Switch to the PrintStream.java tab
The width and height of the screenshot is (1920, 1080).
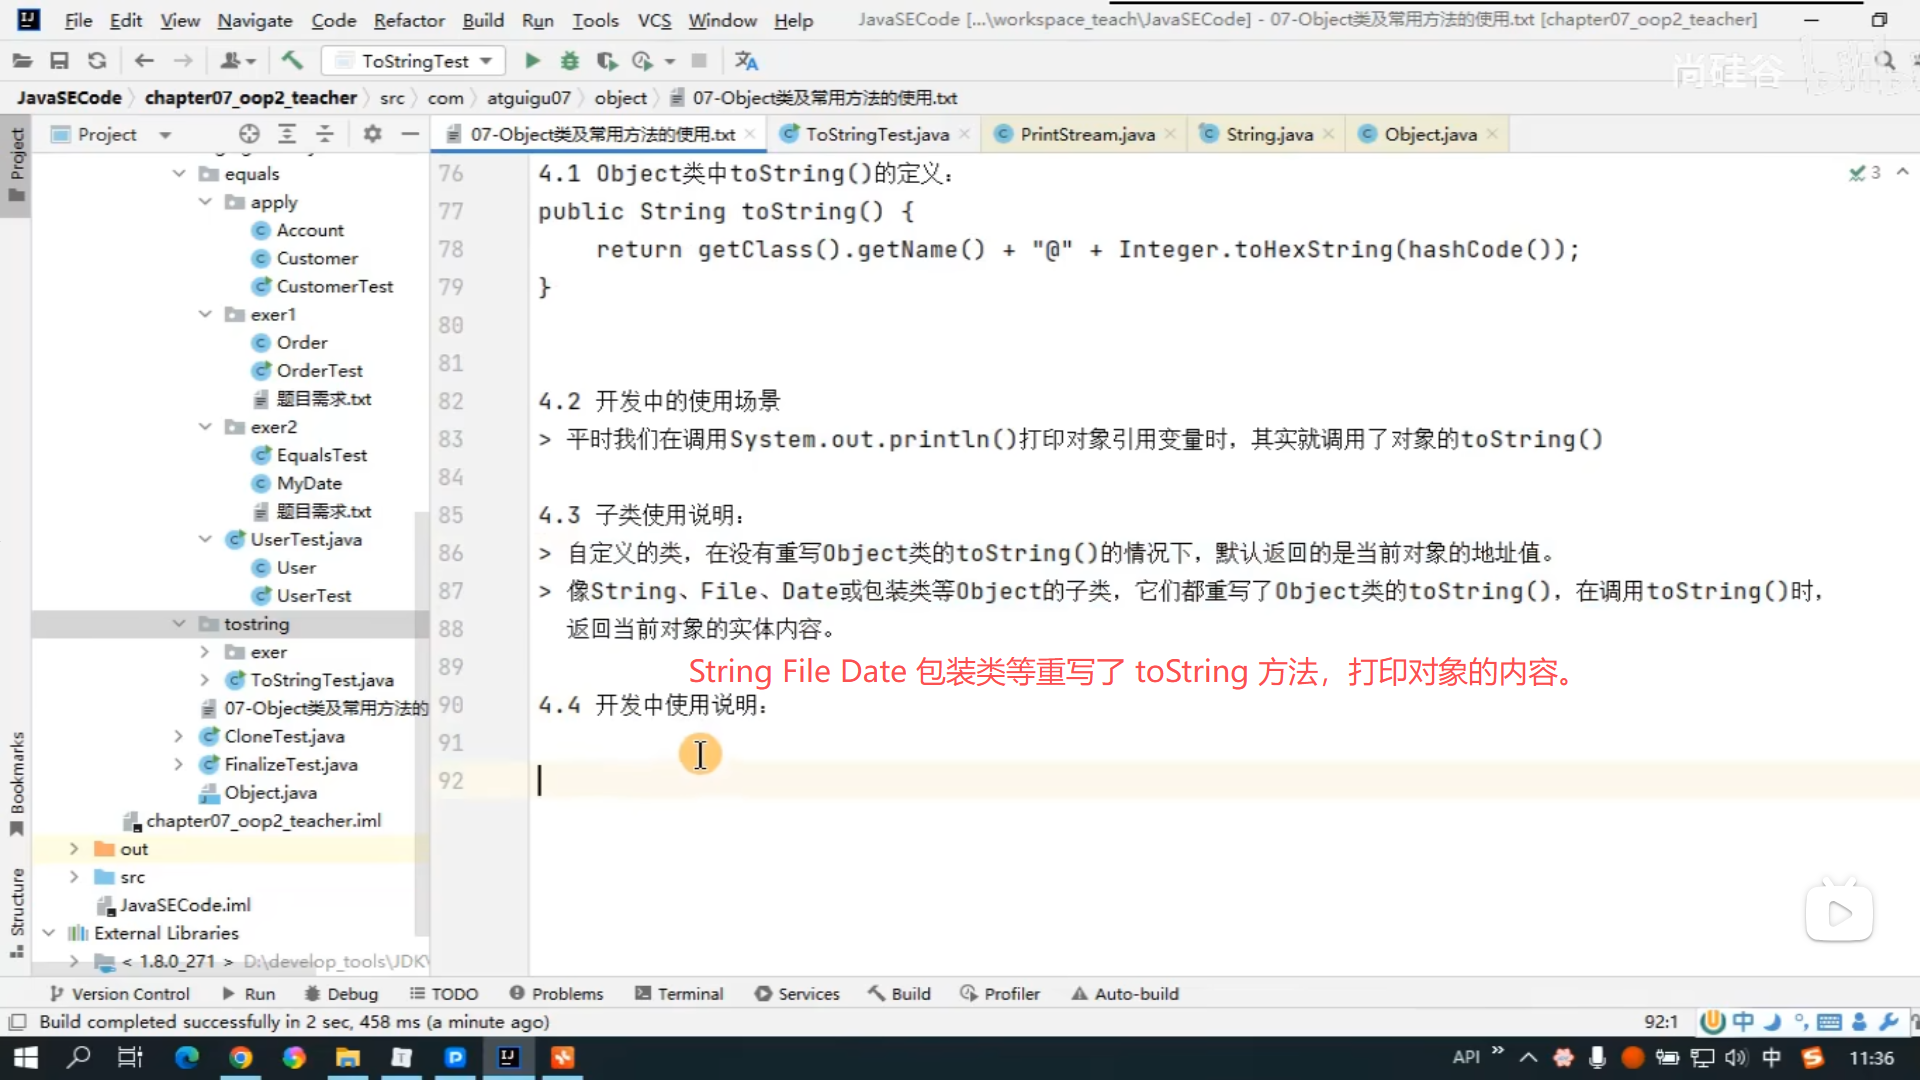(1086, 134)
